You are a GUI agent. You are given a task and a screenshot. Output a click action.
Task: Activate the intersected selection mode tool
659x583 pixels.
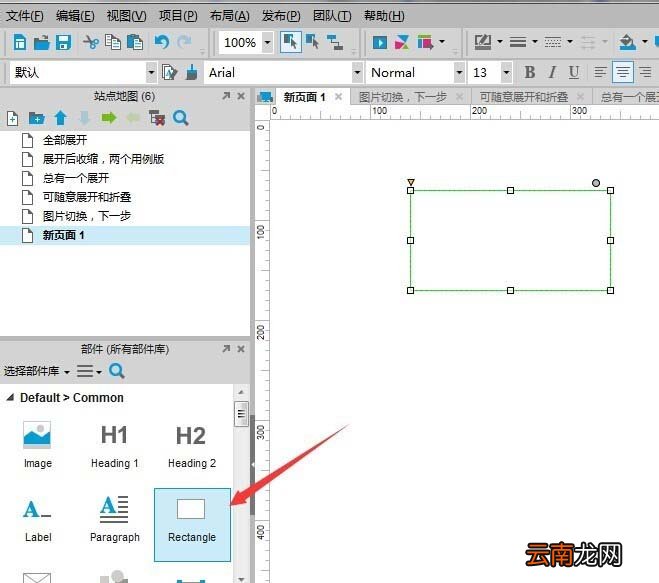tap(290, 42)
